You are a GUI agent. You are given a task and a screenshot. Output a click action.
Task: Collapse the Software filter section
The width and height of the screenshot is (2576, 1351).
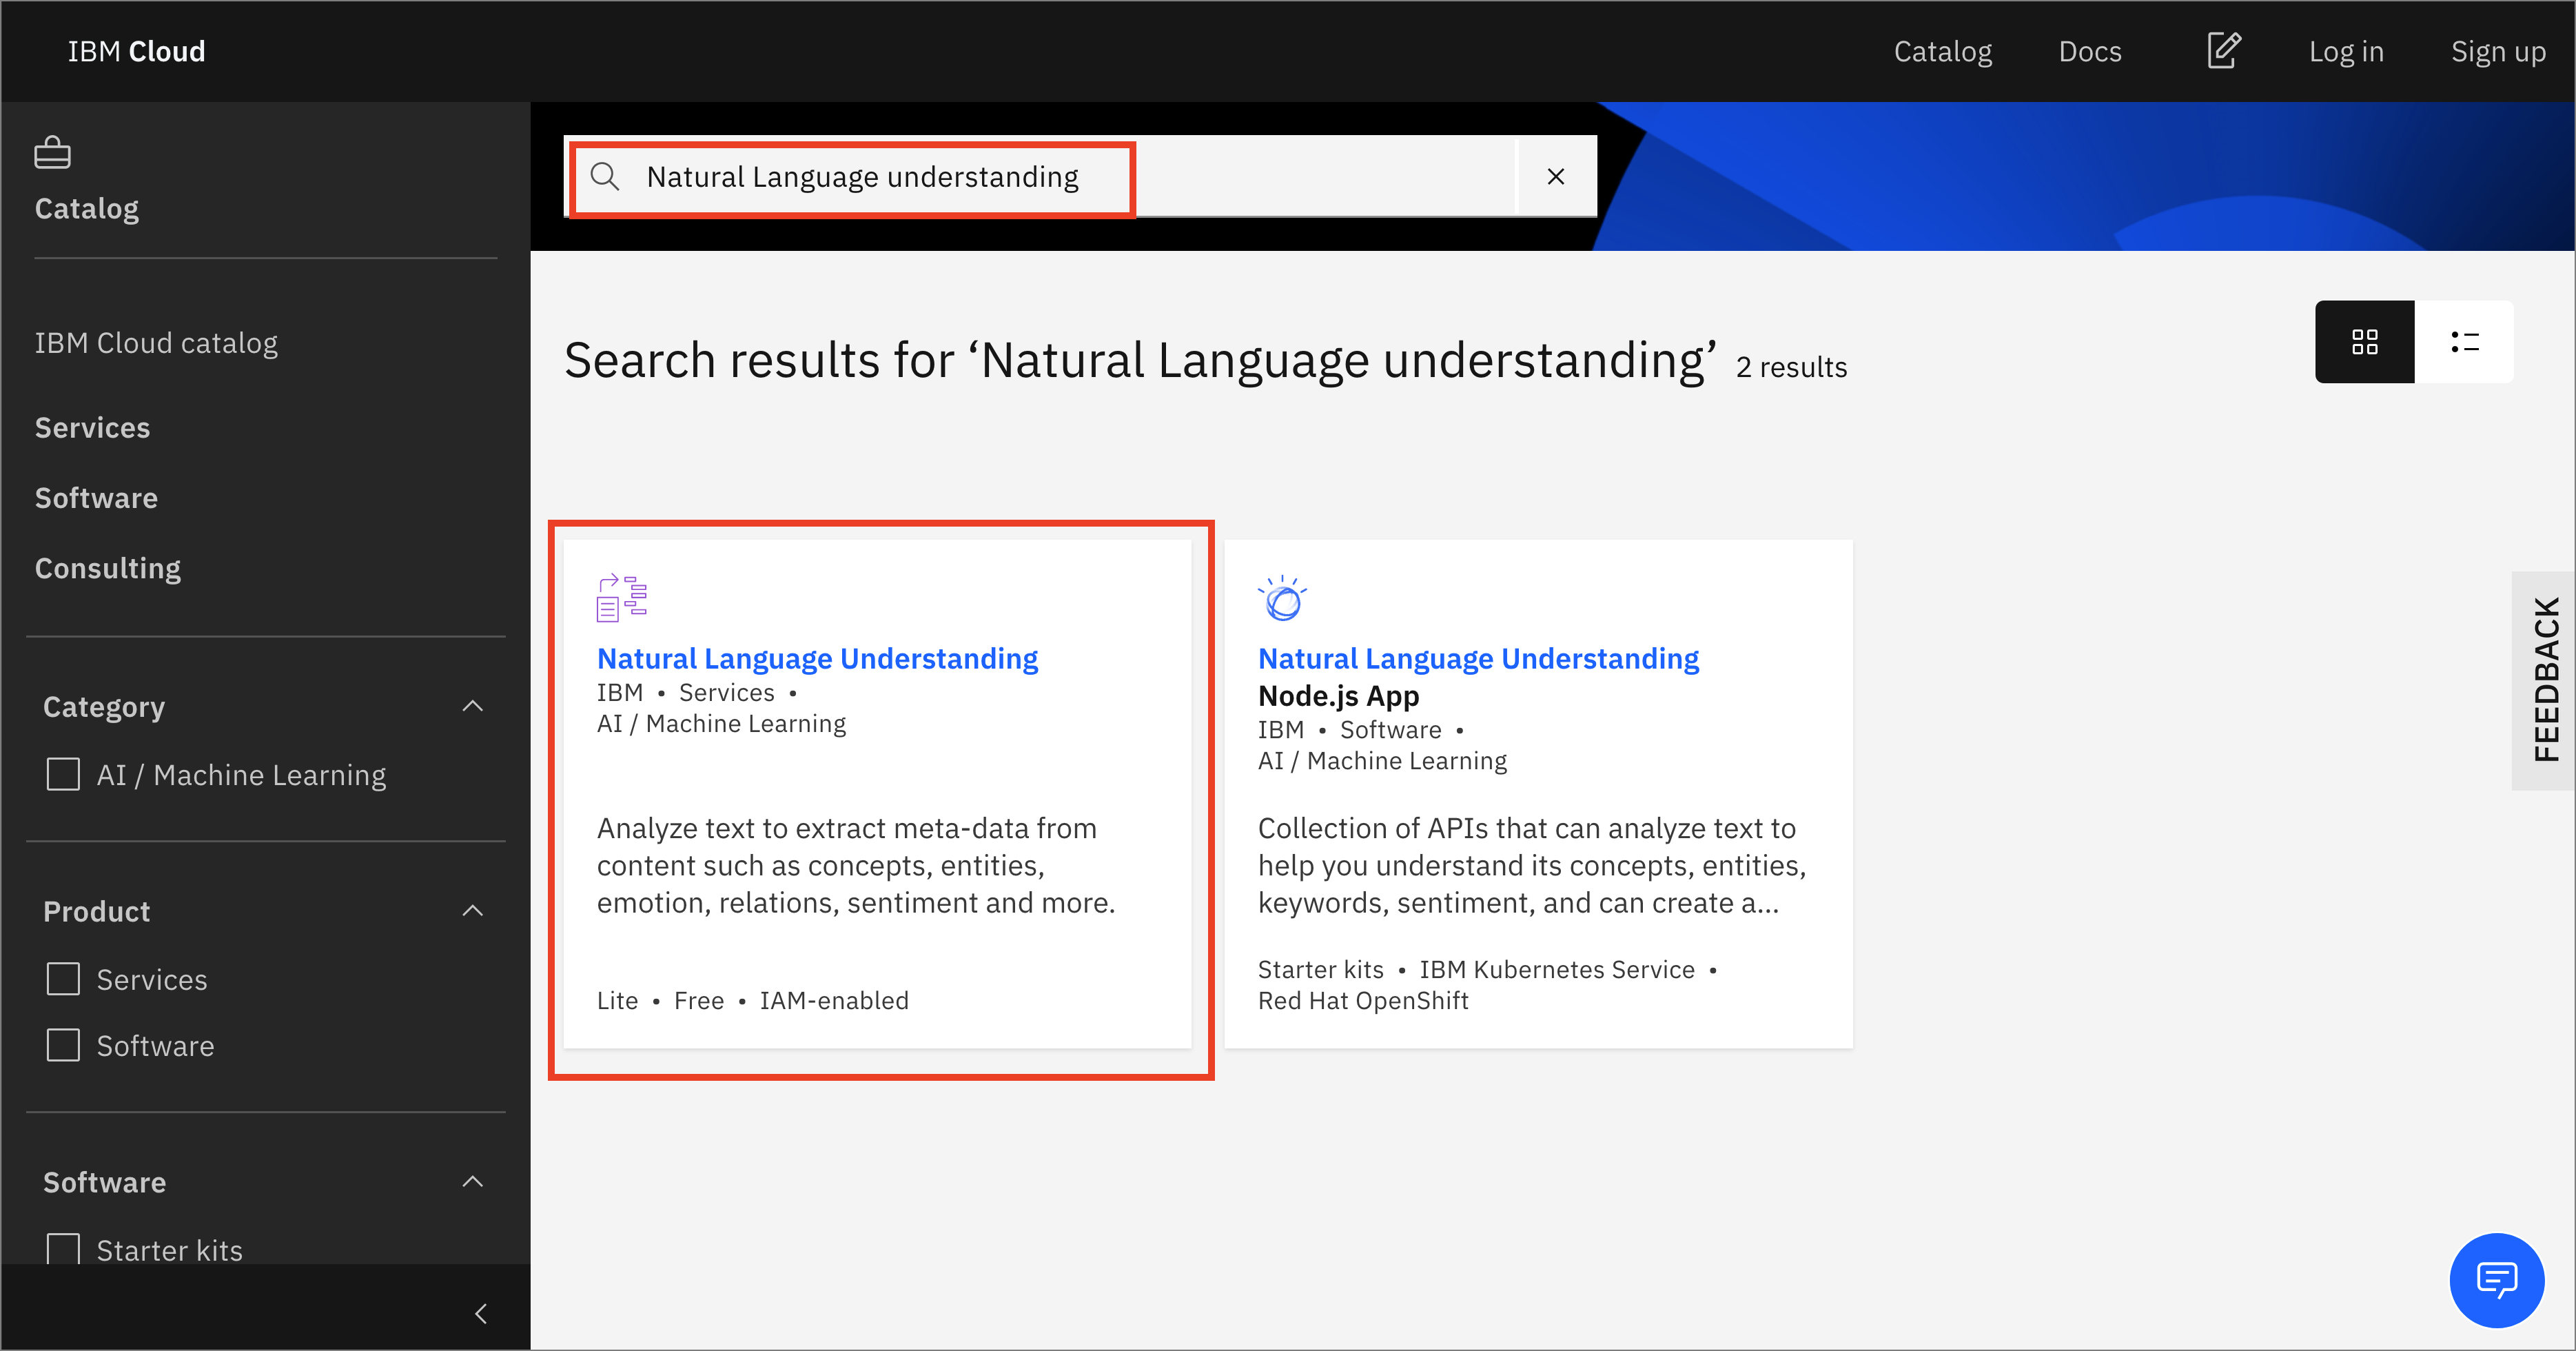(x=473, y=1182)
